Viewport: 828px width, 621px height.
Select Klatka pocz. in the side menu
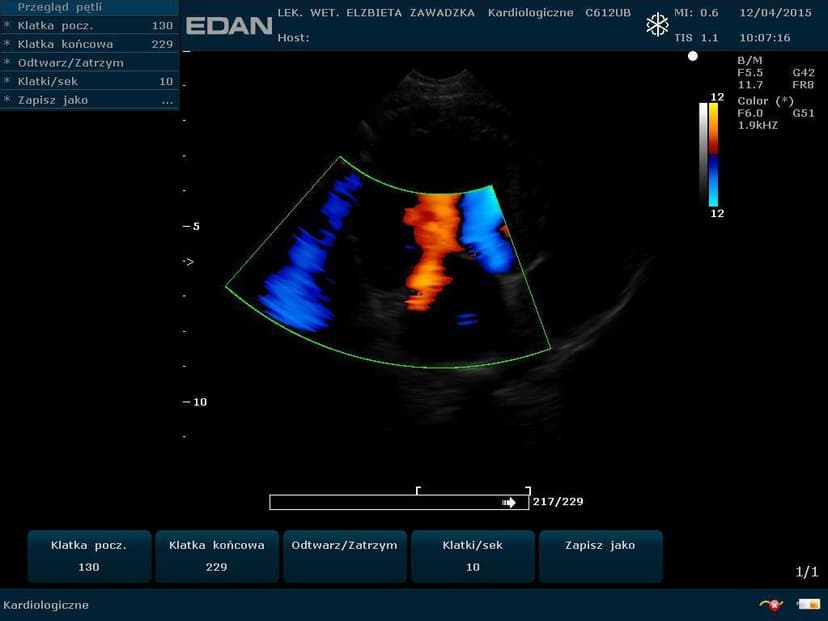click(89, 26)
